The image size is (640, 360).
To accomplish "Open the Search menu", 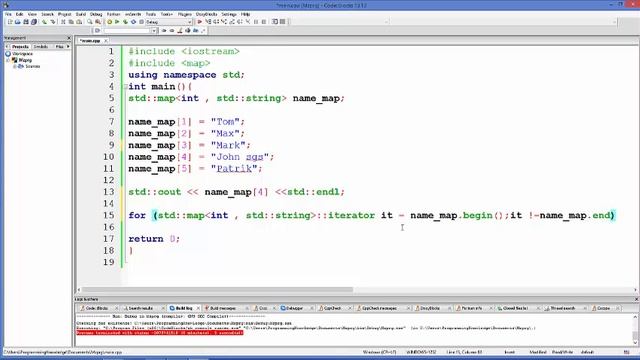I will 47,14.
